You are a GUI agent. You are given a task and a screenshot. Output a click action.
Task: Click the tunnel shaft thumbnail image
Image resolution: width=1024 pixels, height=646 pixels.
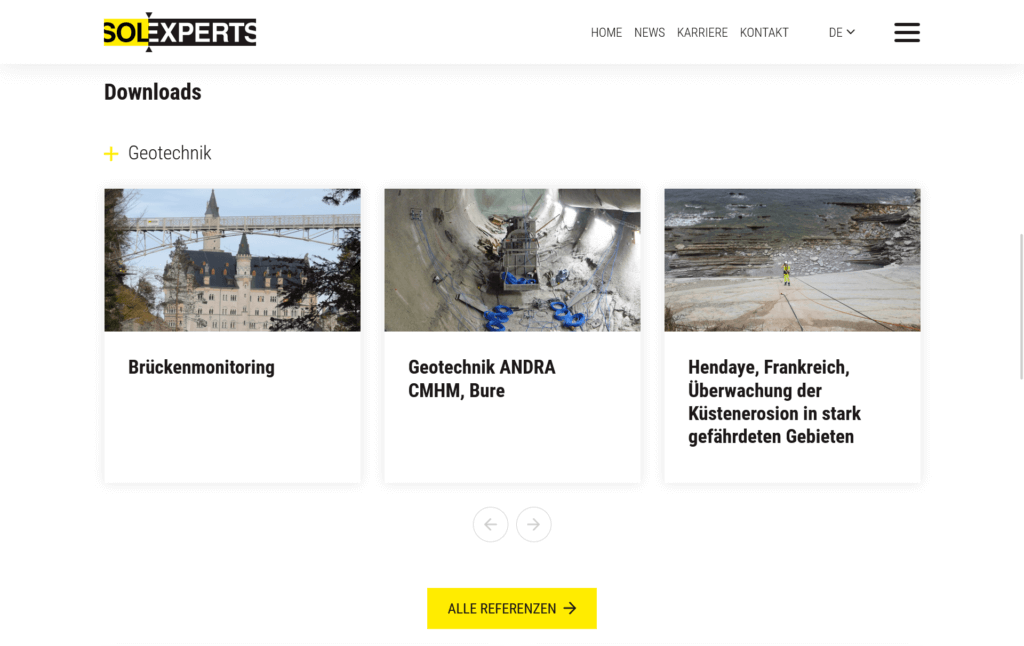pos(513,260)
